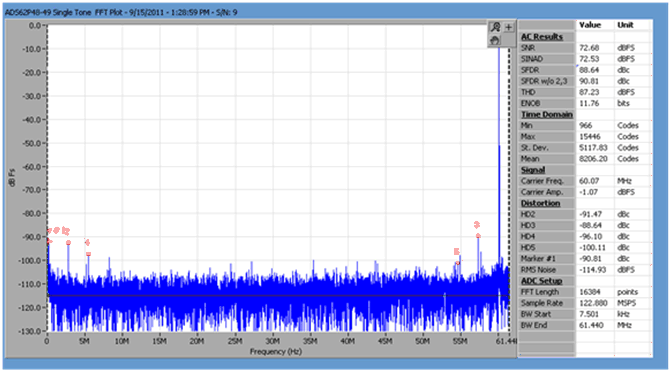Click the points unit cell
Viewport: 670px width, 371px height.
(x=627, y=292)
